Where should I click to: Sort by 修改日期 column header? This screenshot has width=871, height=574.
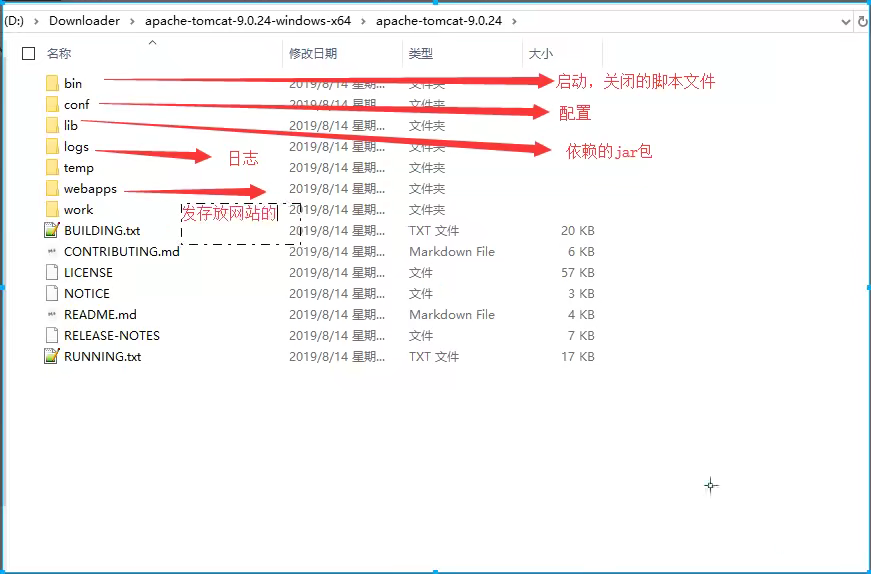tap(313, 53)
